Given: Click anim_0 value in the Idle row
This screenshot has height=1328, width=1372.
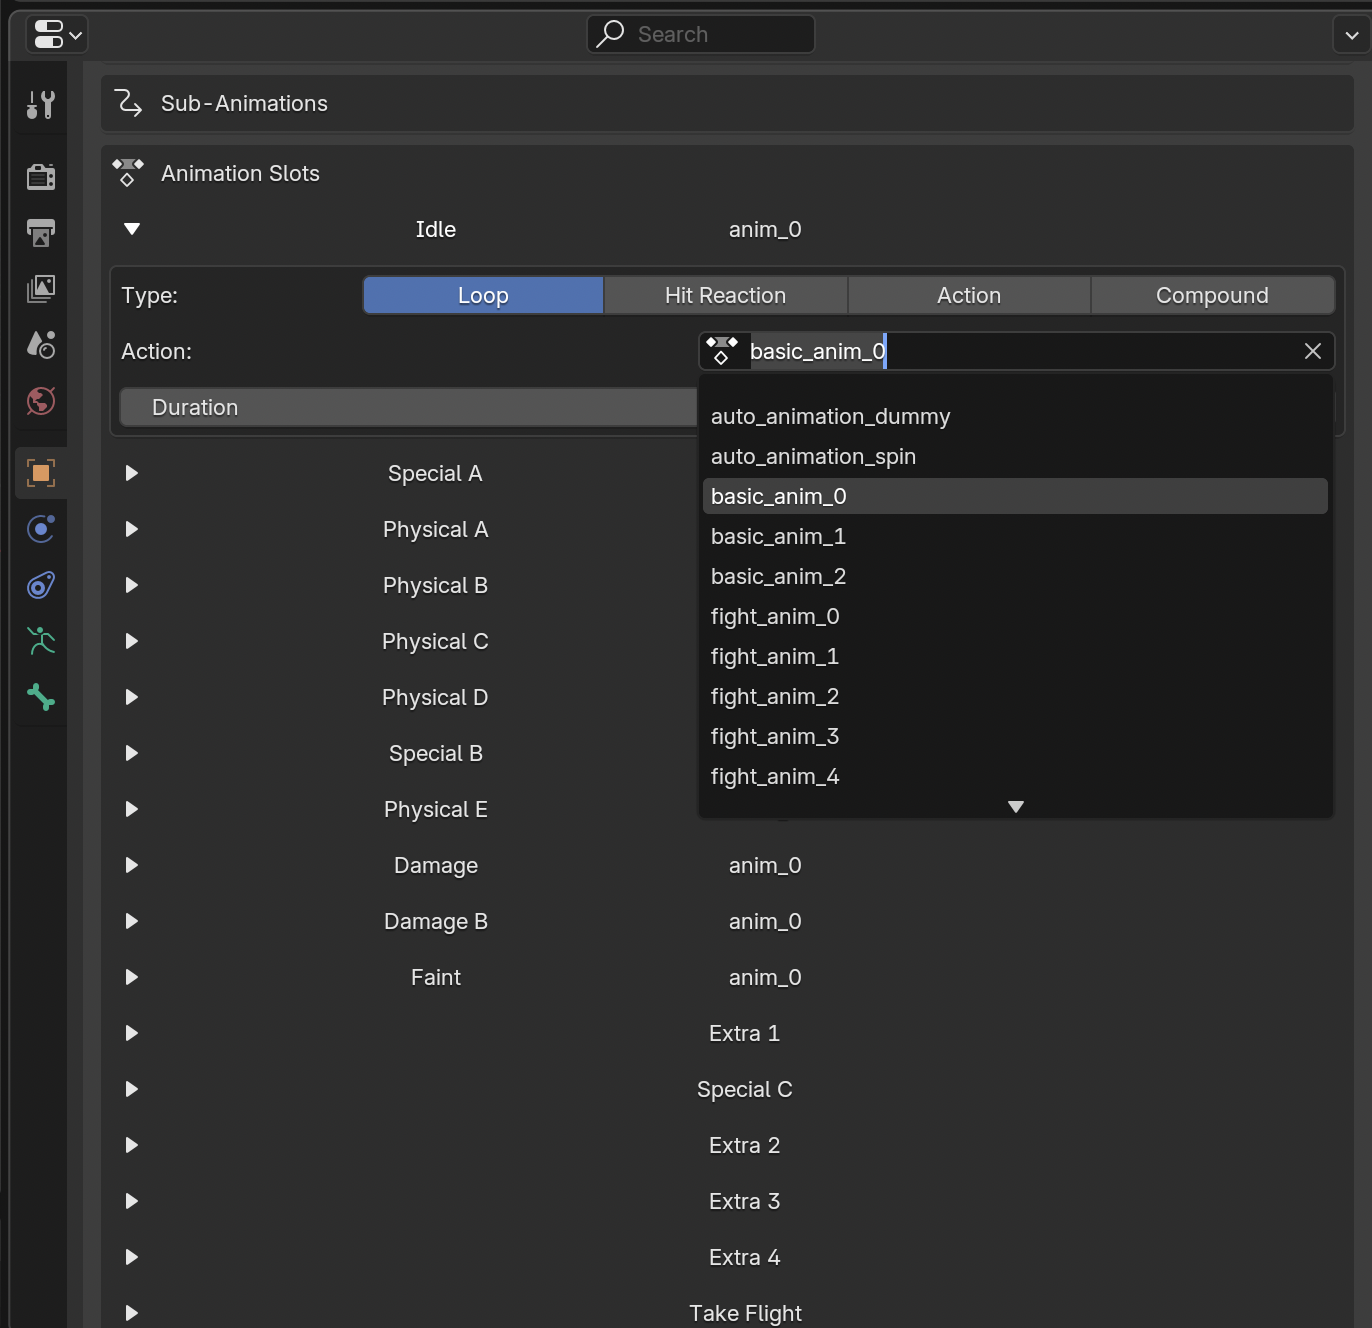Looking at the screenshot, I should click(x=765, y=229).
